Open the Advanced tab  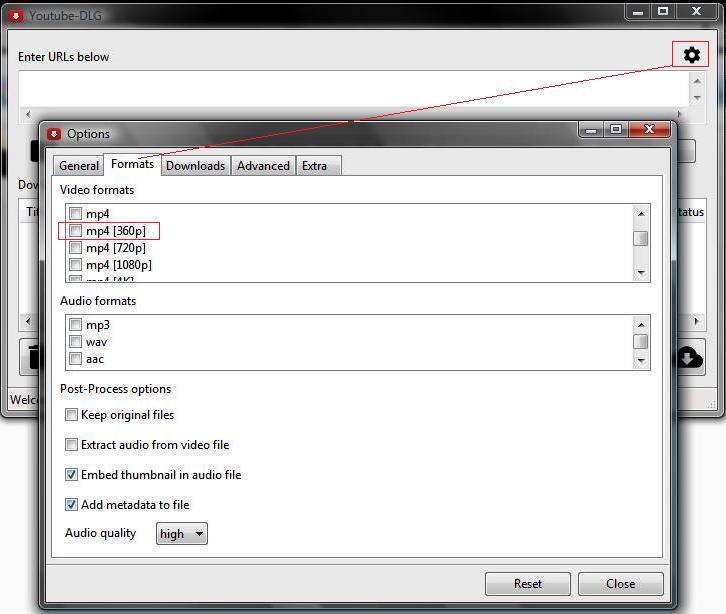pos(263,166)
